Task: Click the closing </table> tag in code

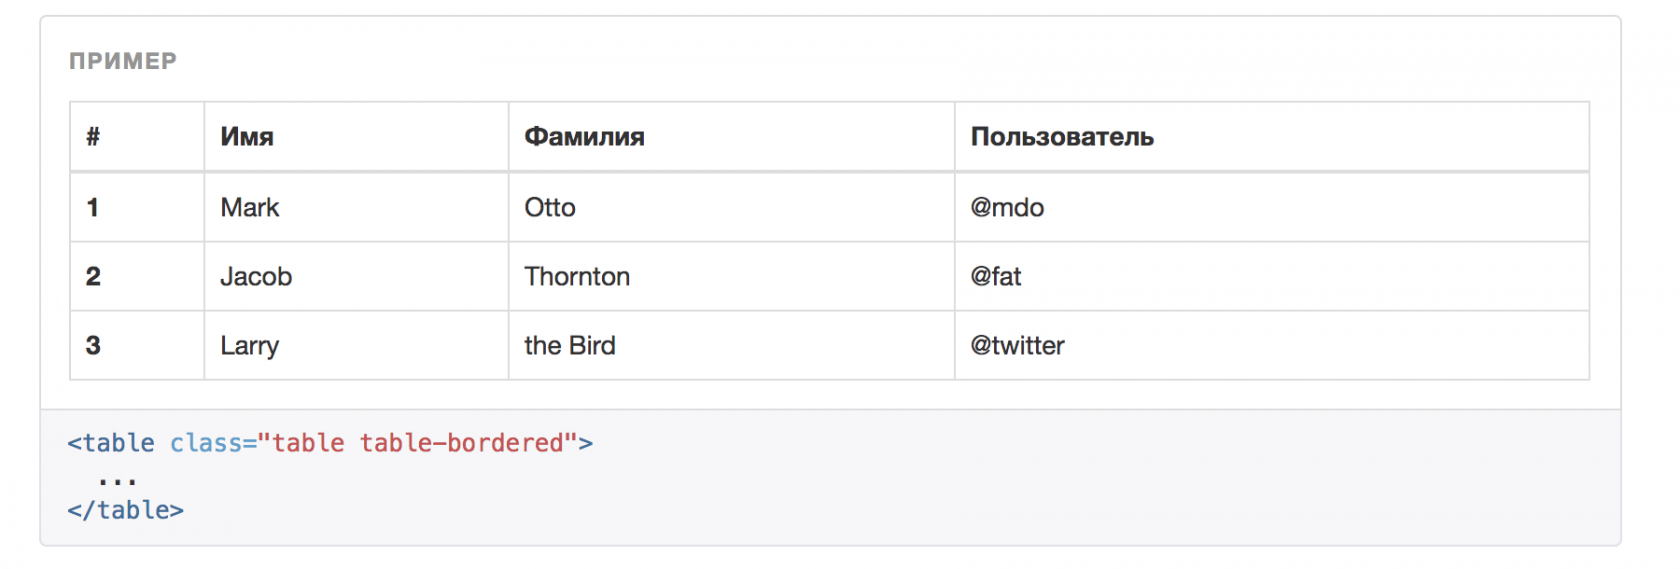Action: pyautogui.click(x=126, y=510)
